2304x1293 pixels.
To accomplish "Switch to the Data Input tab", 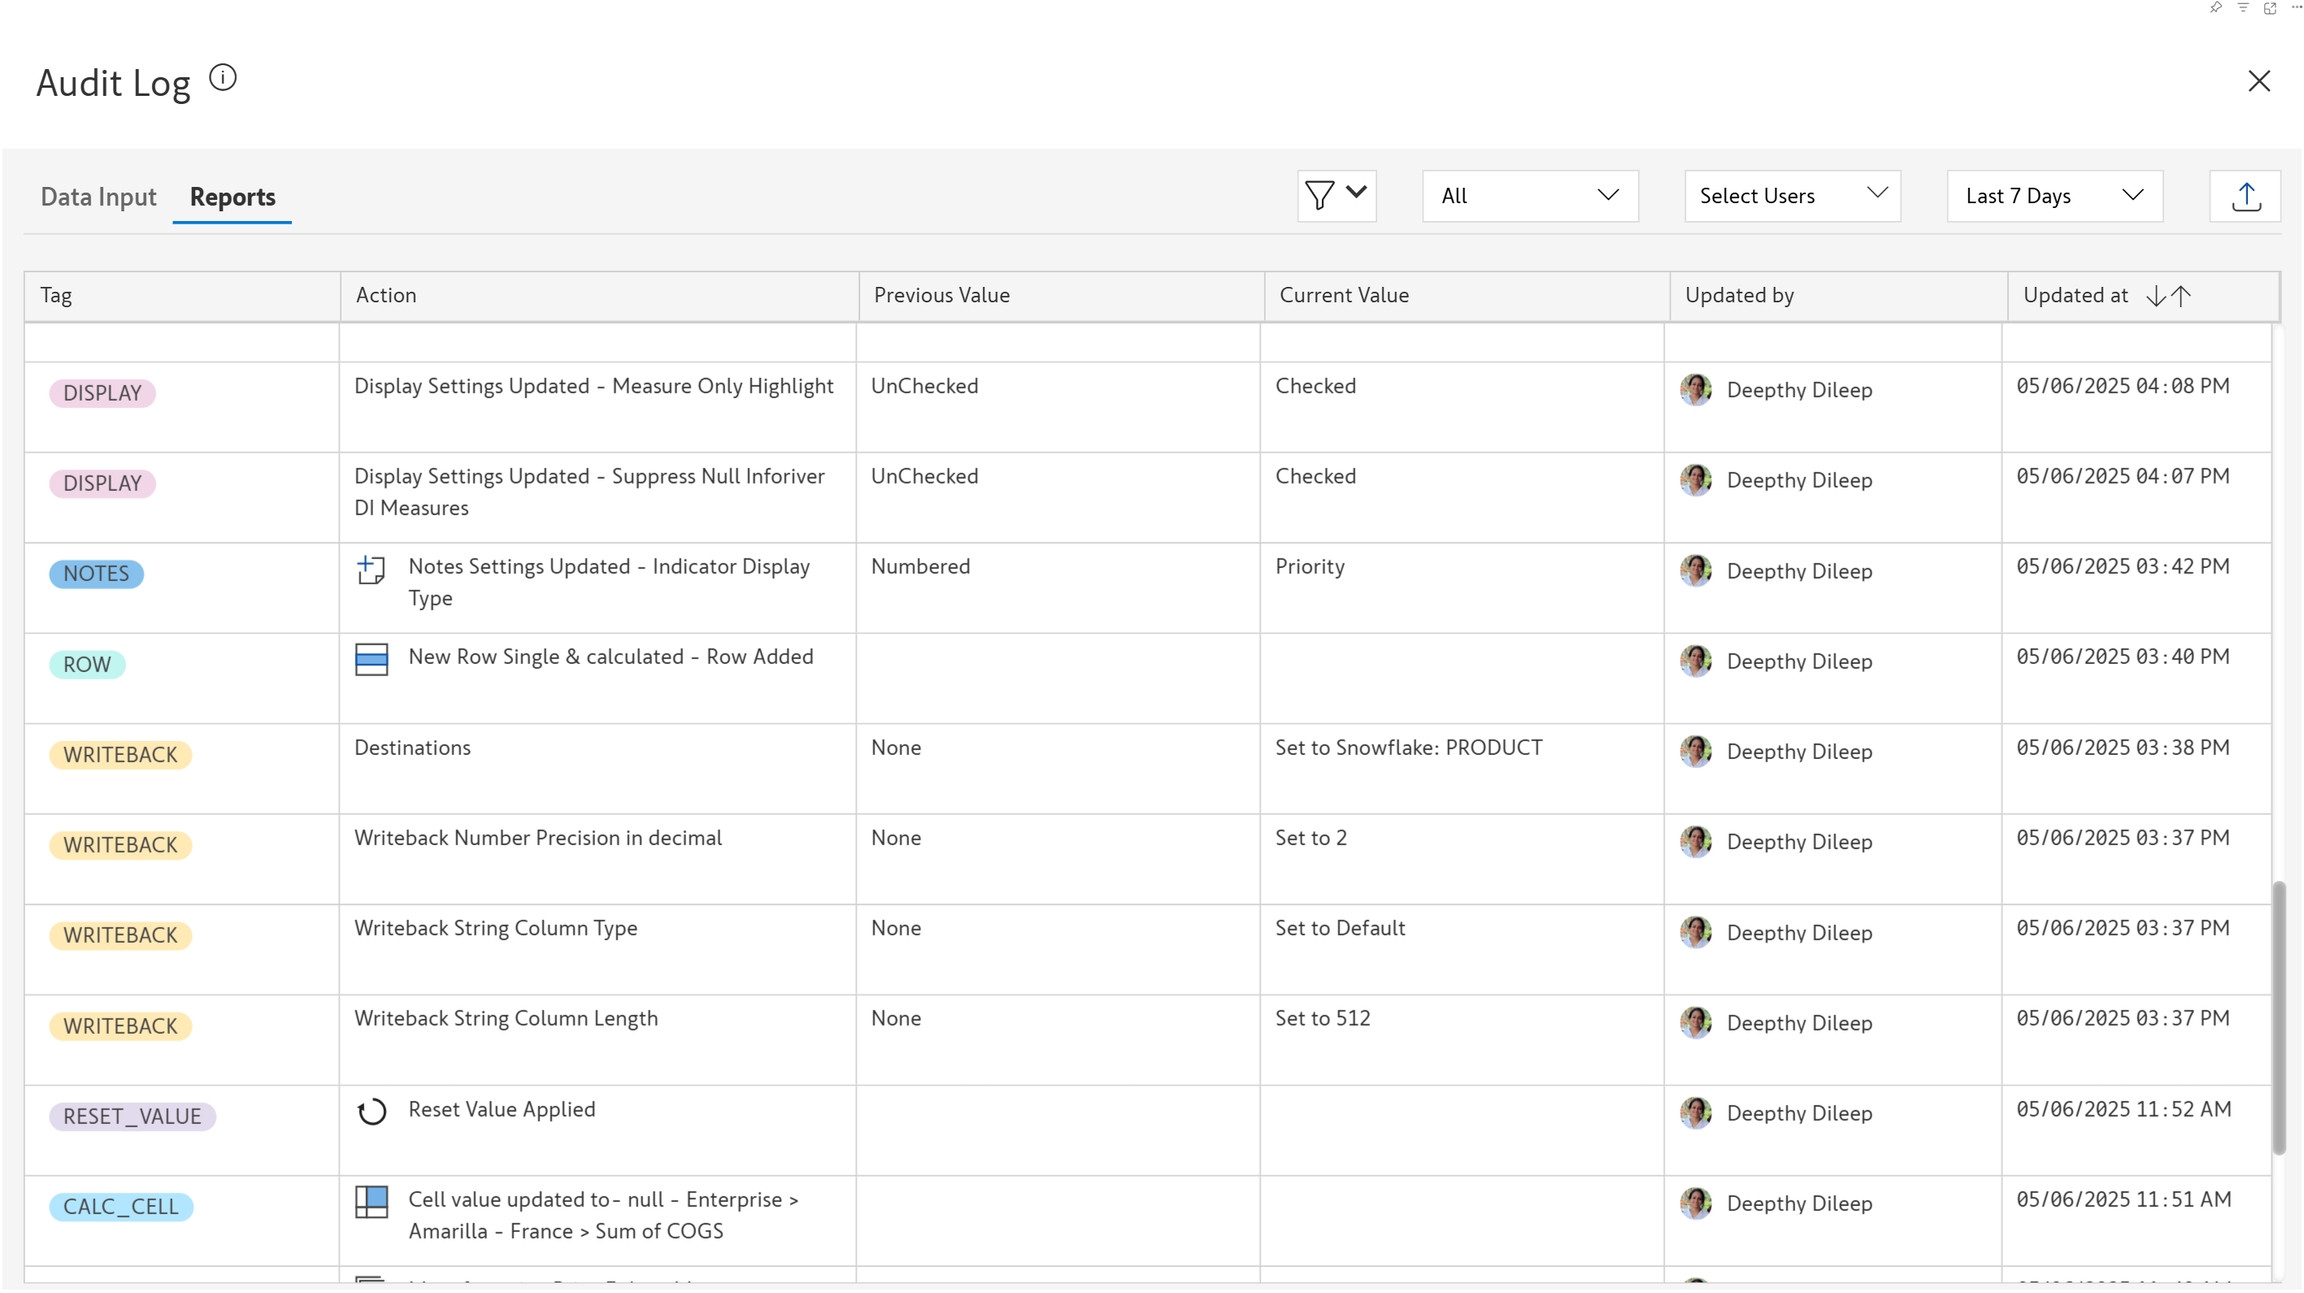I will tap(98, 197).
